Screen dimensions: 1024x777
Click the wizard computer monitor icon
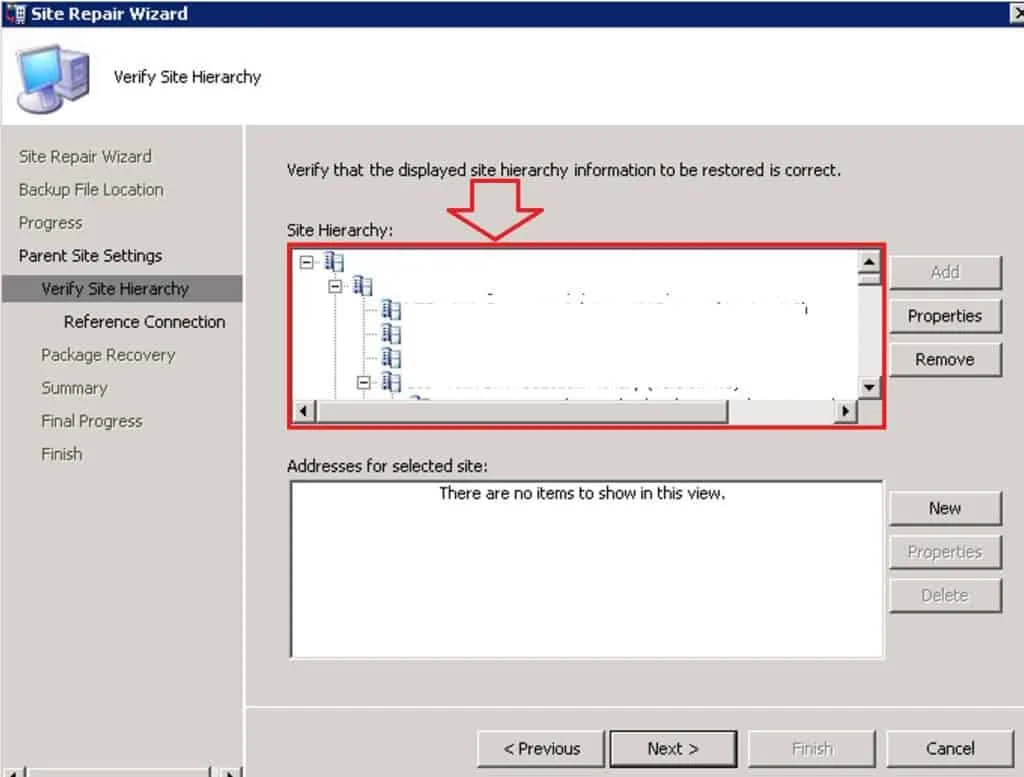click(x=52, y=75)
